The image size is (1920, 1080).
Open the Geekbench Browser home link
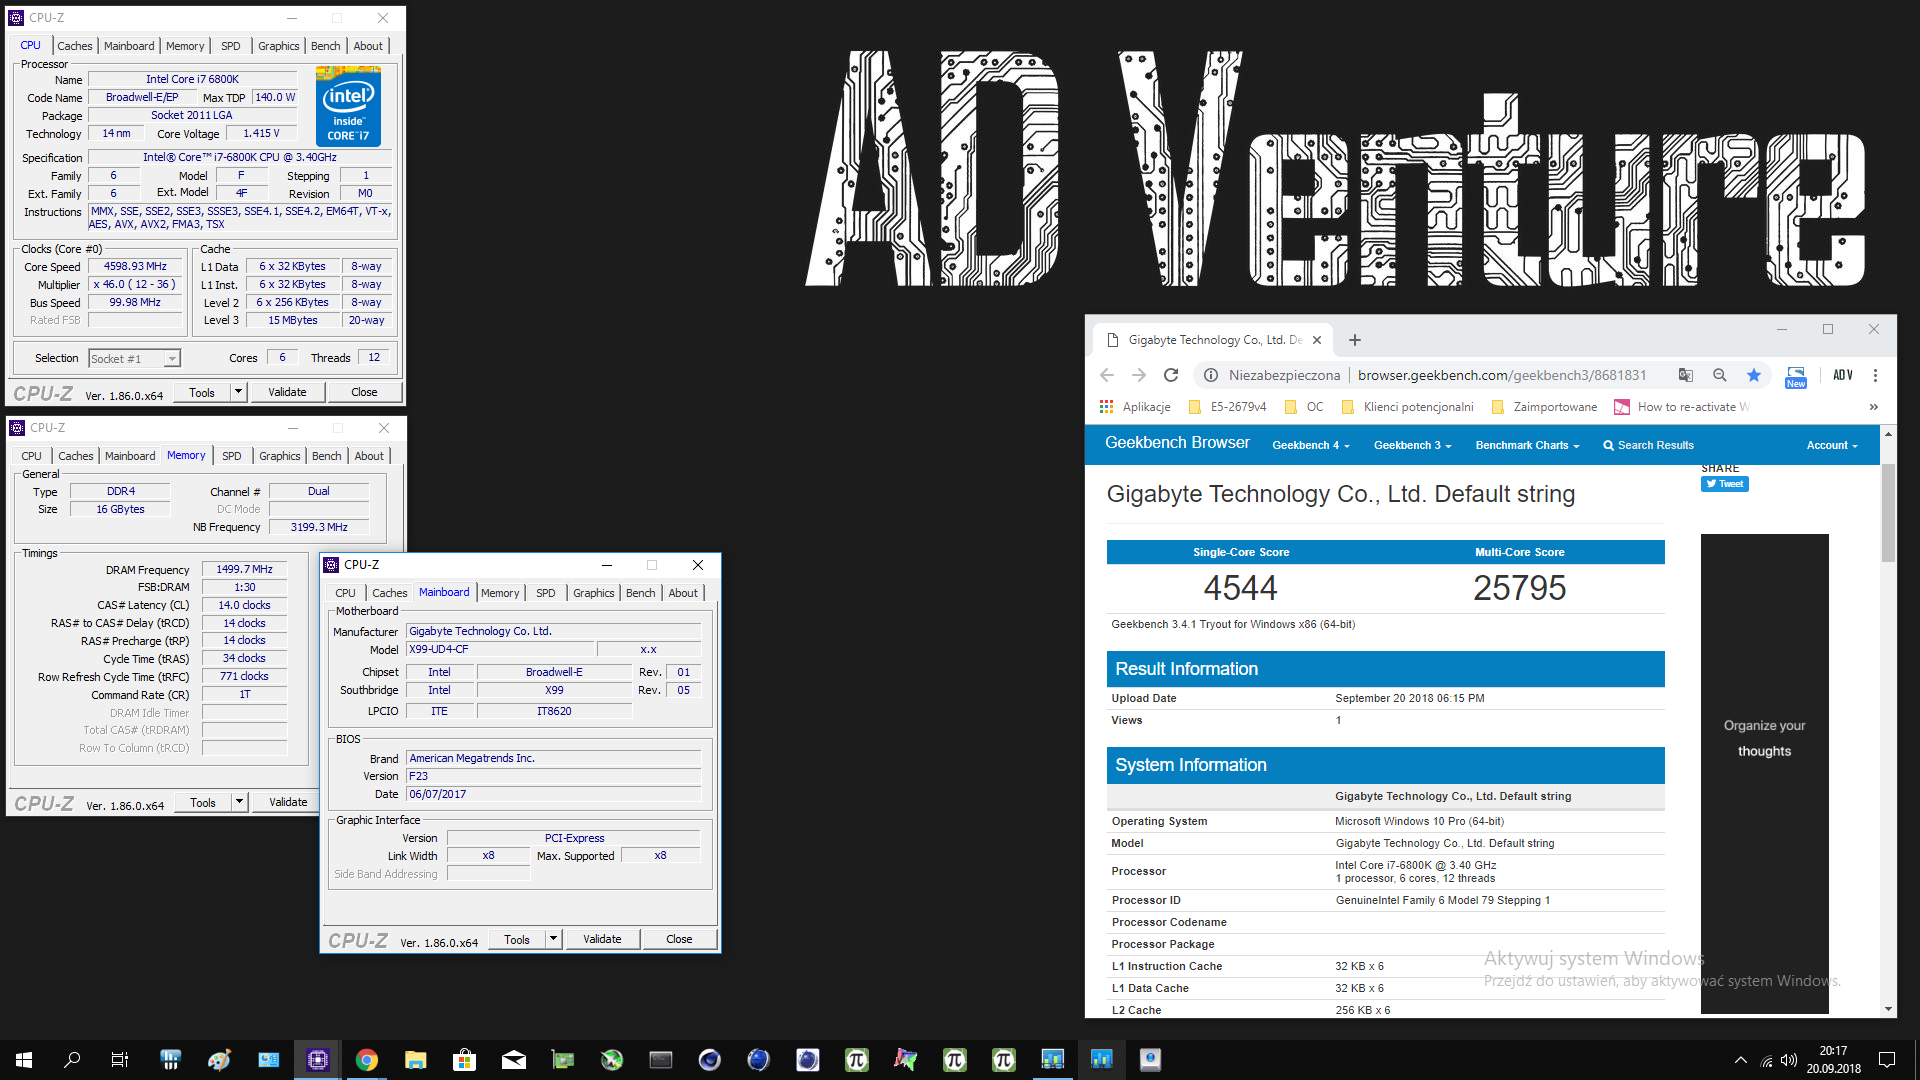[x=1177, y=443]
